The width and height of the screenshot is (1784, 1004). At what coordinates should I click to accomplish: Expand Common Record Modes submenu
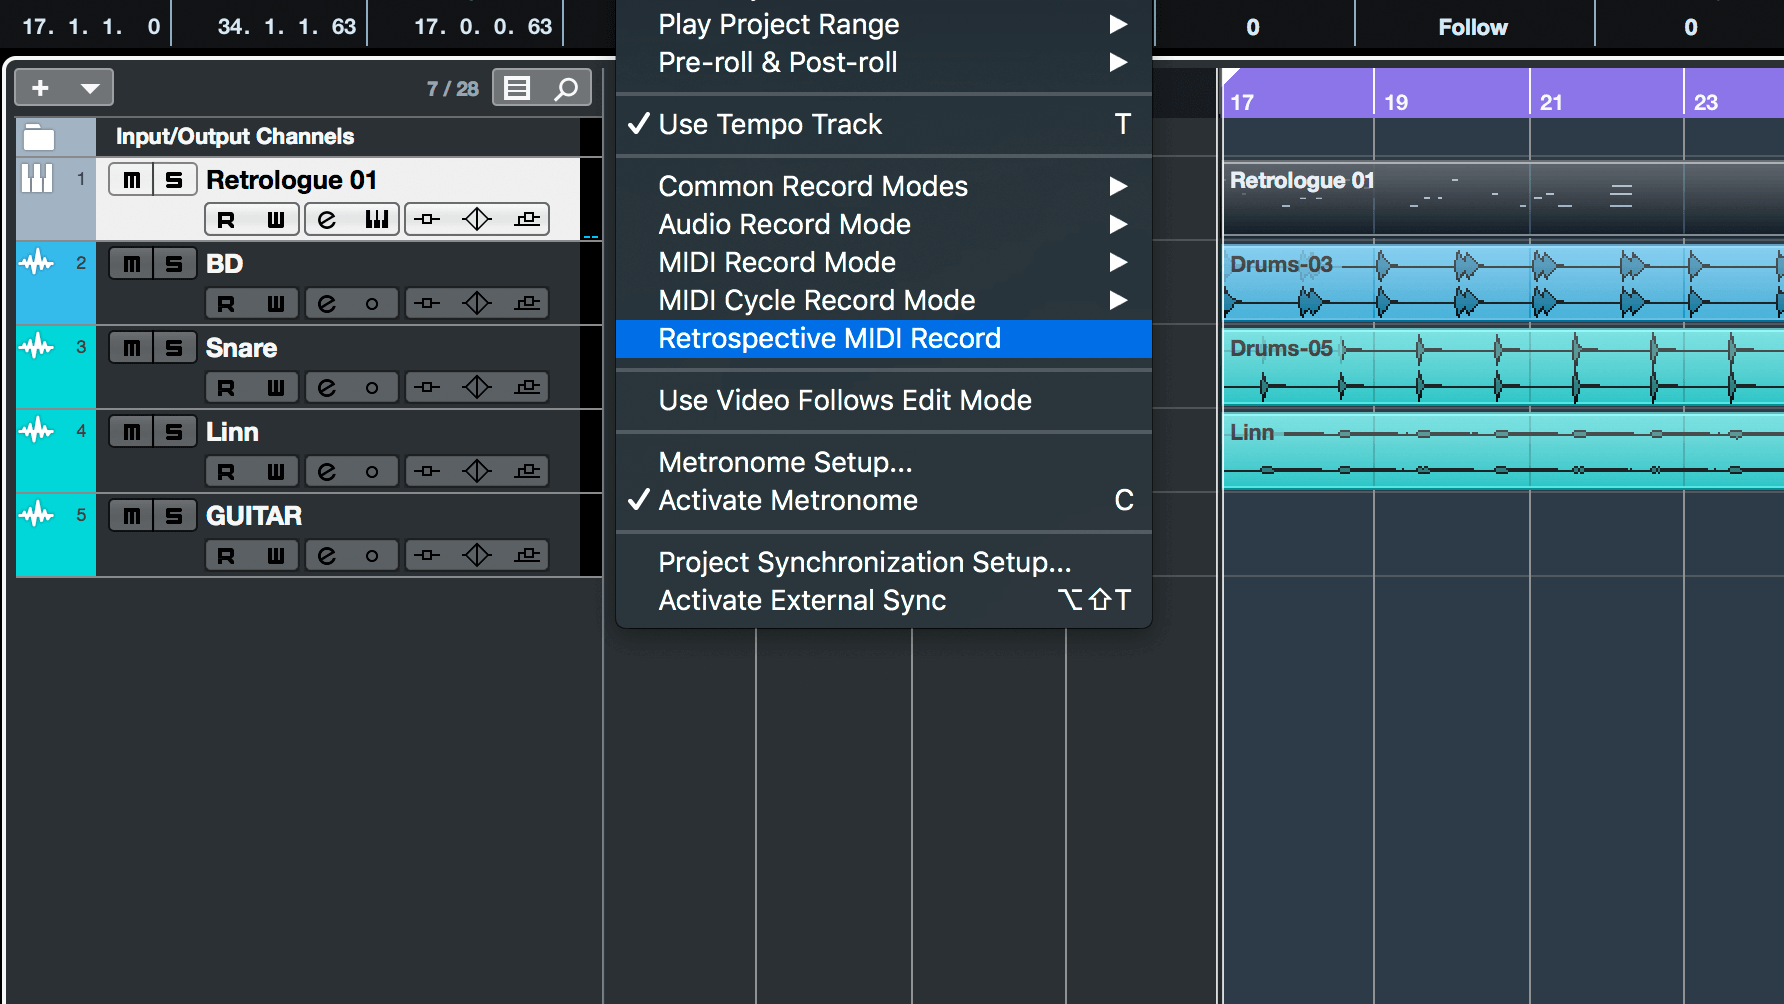[x=884, y=186]
